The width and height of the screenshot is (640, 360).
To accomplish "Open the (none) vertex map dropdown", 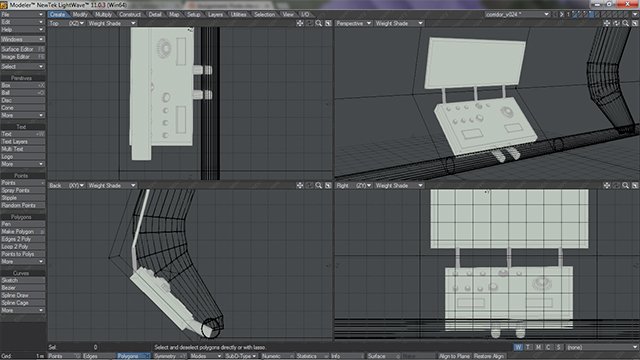I will point(602,347).
